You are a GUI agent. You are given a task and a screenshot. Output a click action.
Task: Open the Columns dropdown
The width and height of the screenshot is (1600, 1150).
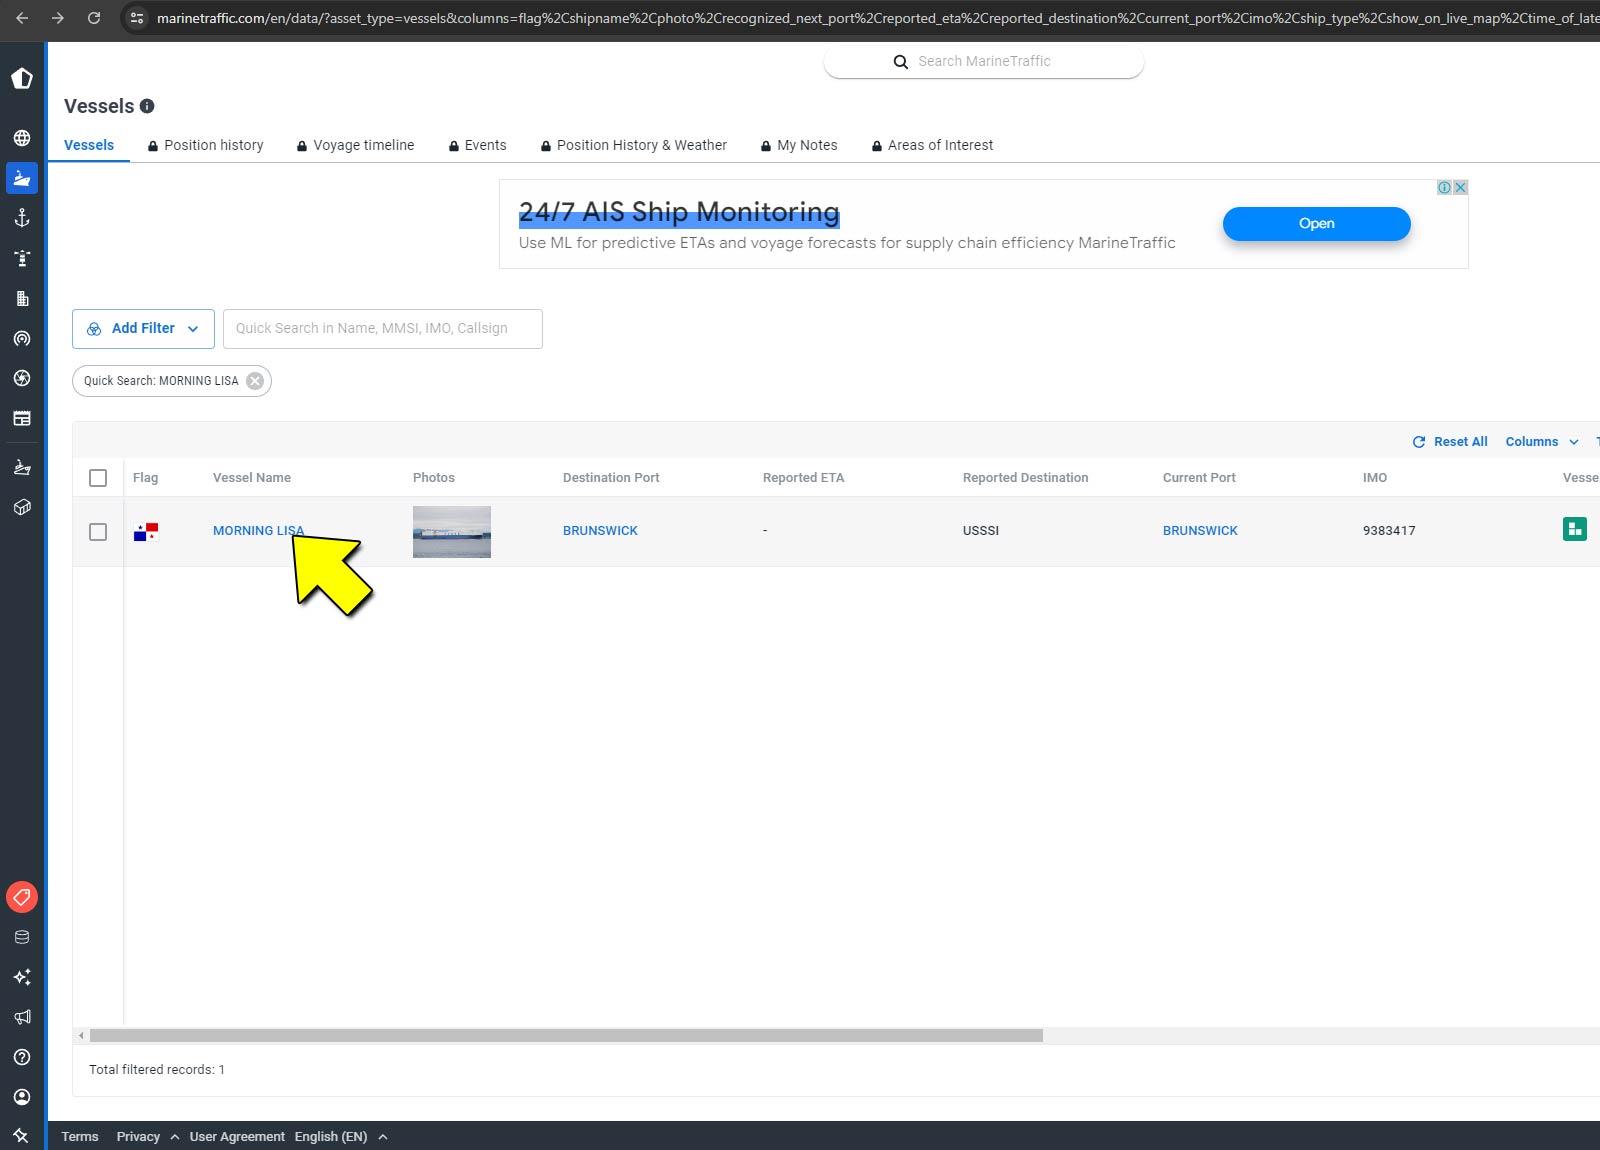tap(1542, 442)
